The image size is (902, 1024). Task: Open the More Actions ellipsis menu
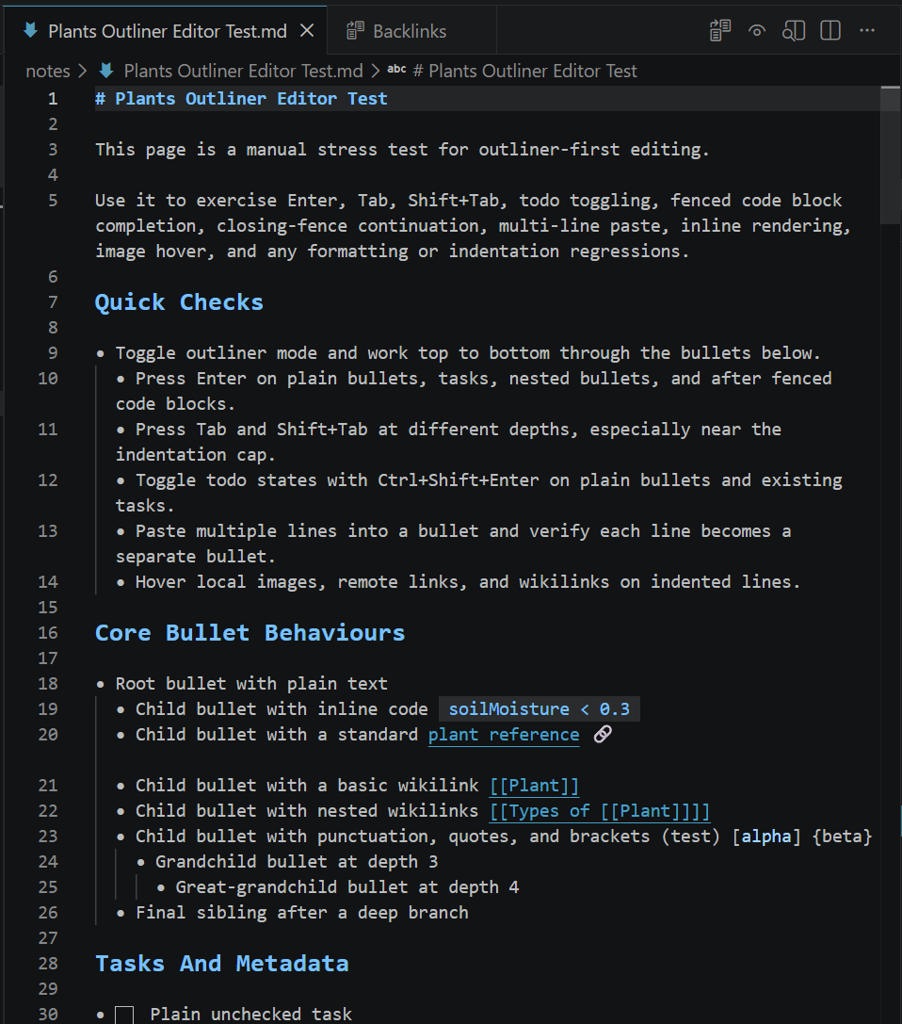[x=866, y=31]
